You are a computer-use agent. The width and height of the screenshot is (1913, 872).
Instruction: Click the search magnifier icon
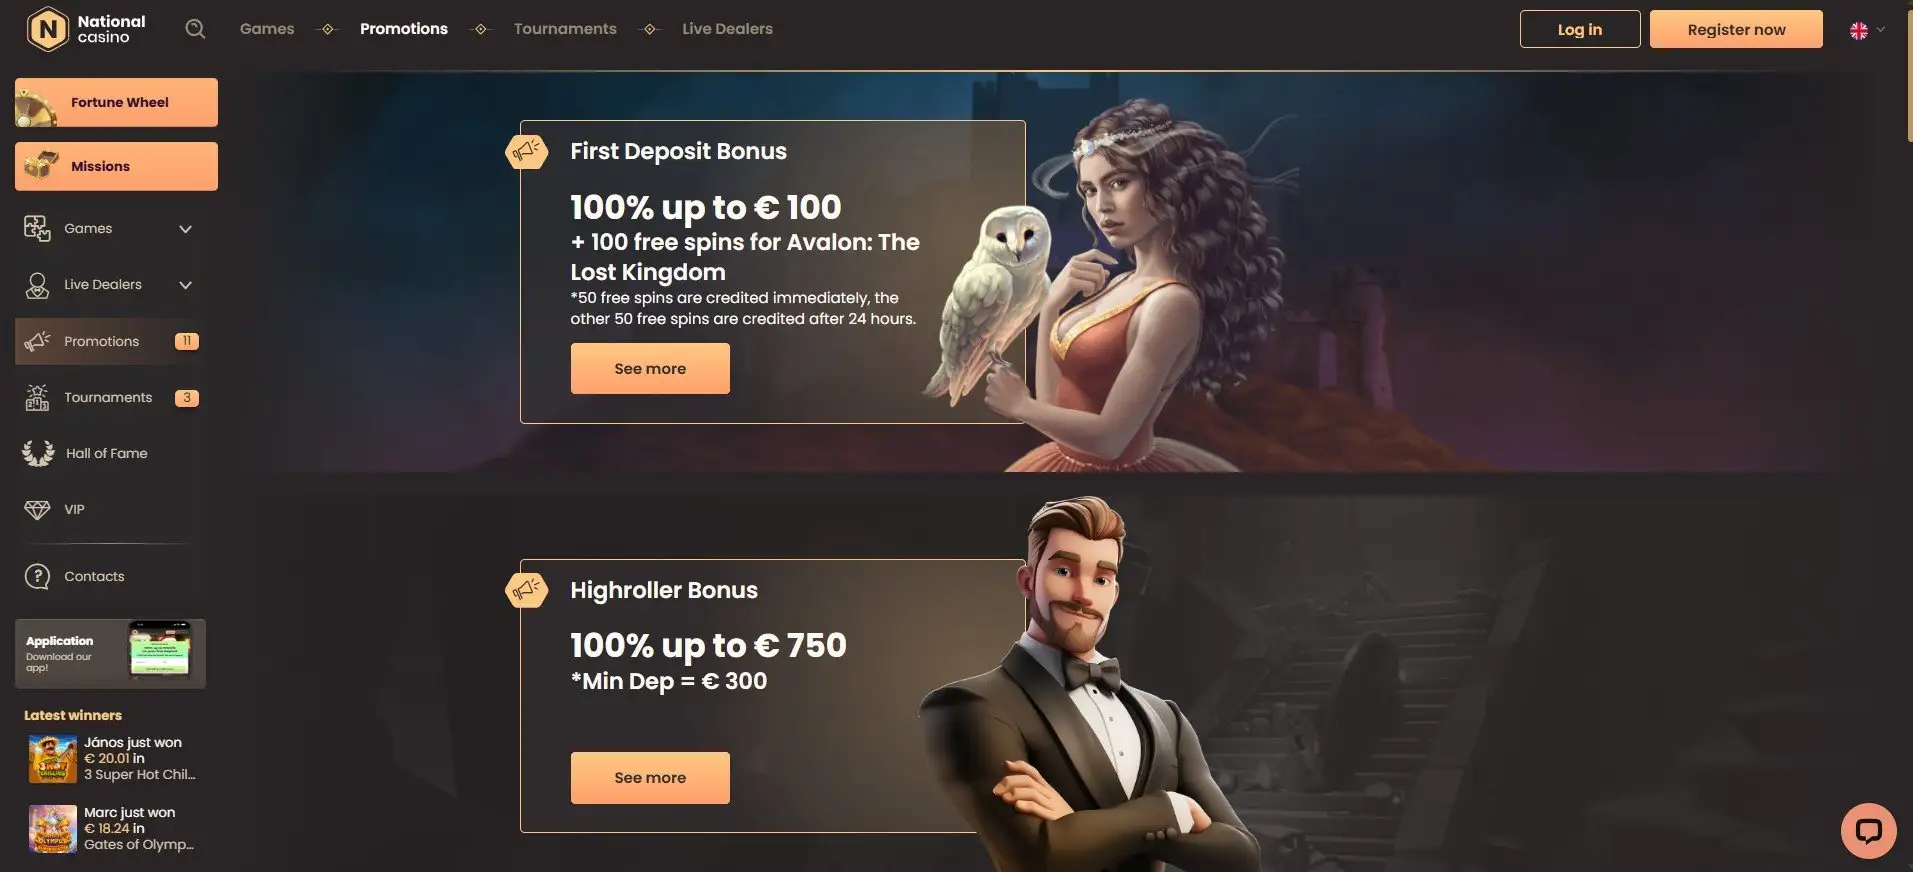[x=195, y=29]
